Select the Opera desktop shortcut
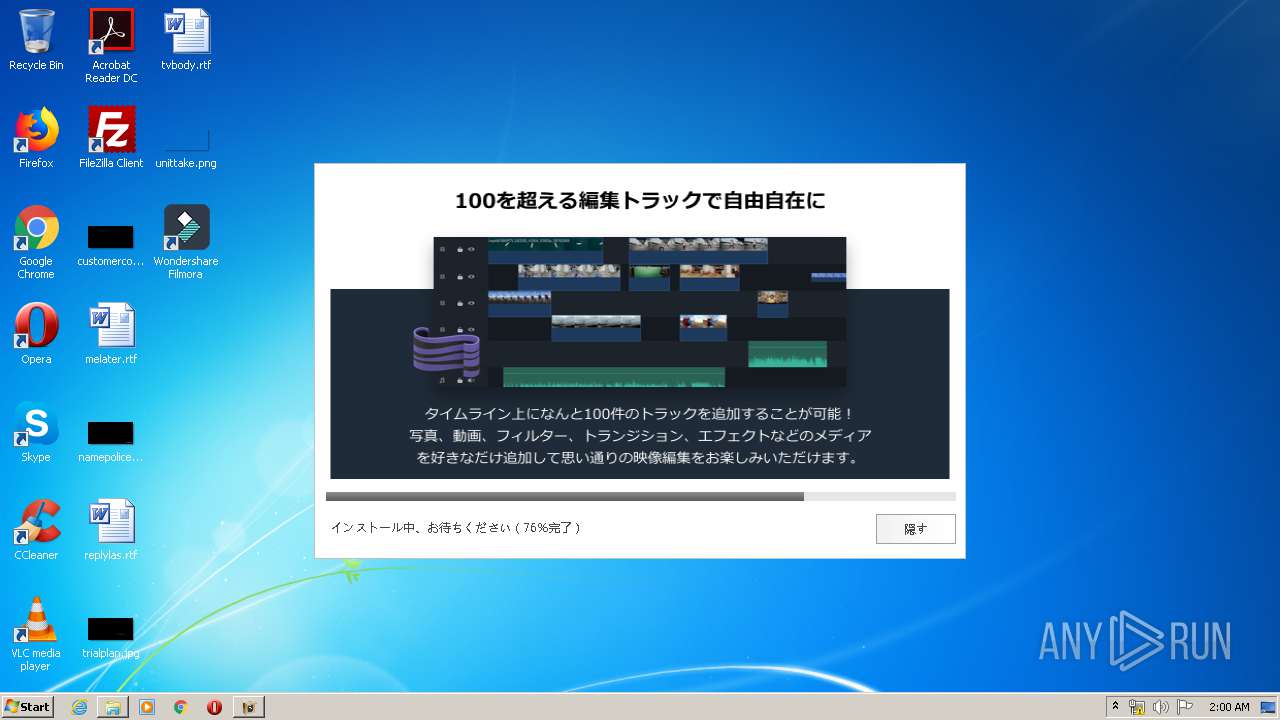The image size is (1280, 720). pos(36,334)
